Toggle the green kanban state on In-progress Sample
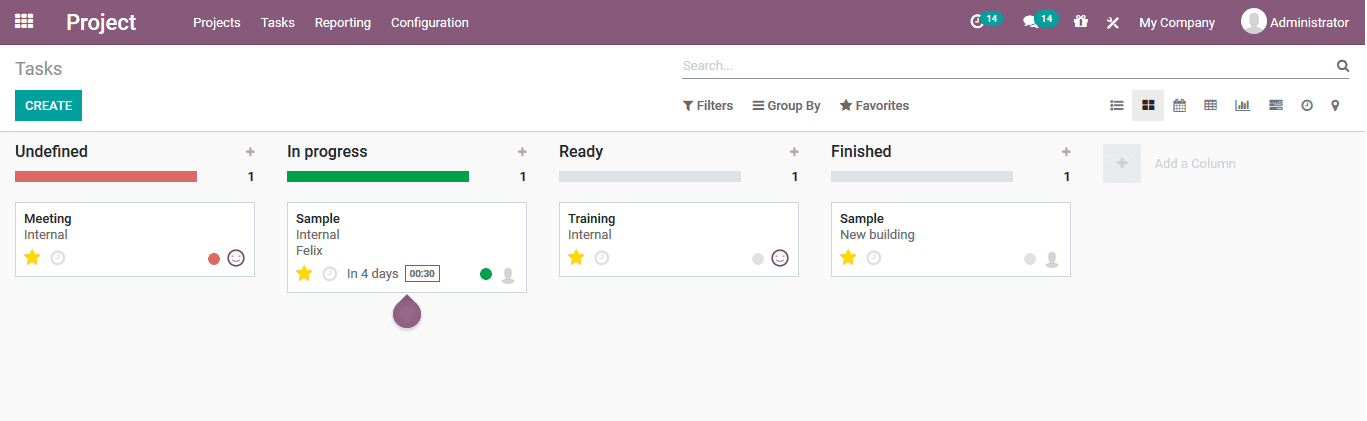Screen dimensions: 1367x421 (486, 274)
